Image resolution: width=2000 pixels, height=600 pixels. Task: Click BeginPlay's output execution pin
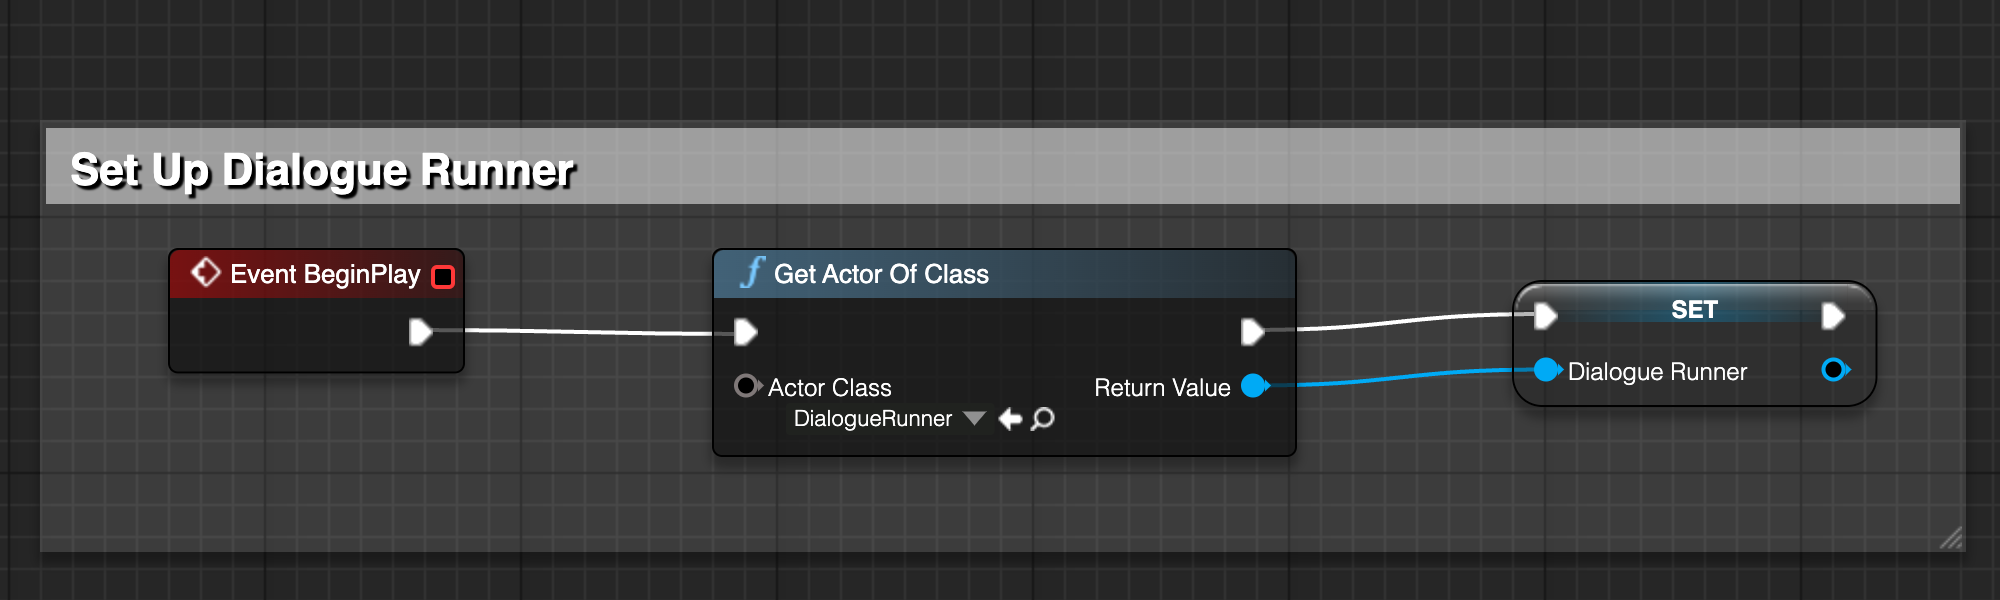pyautogui.click(x=421, y=331)
